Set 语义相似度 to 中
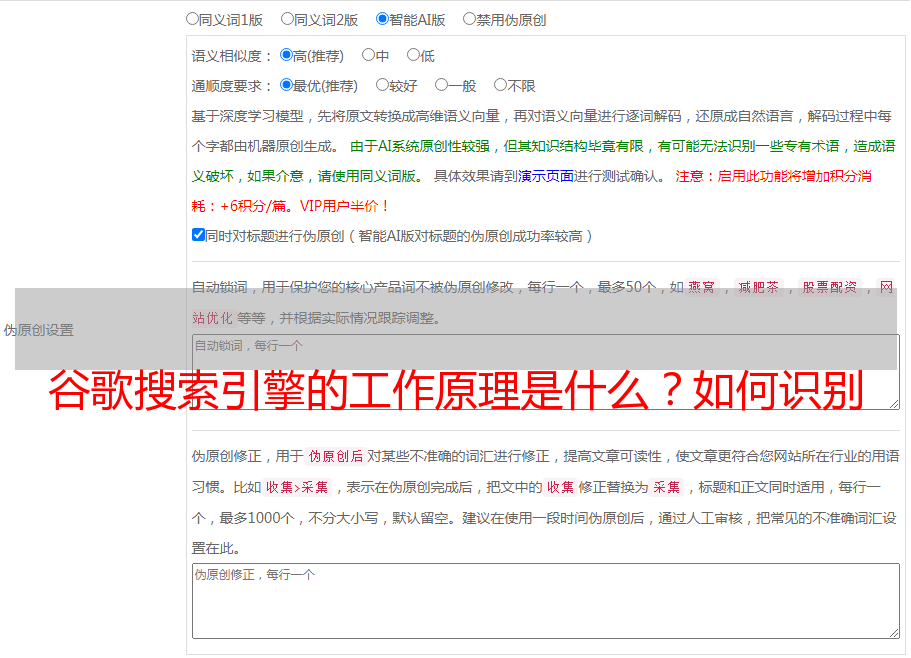Screen dimensions: 911x658 (368, 55)
